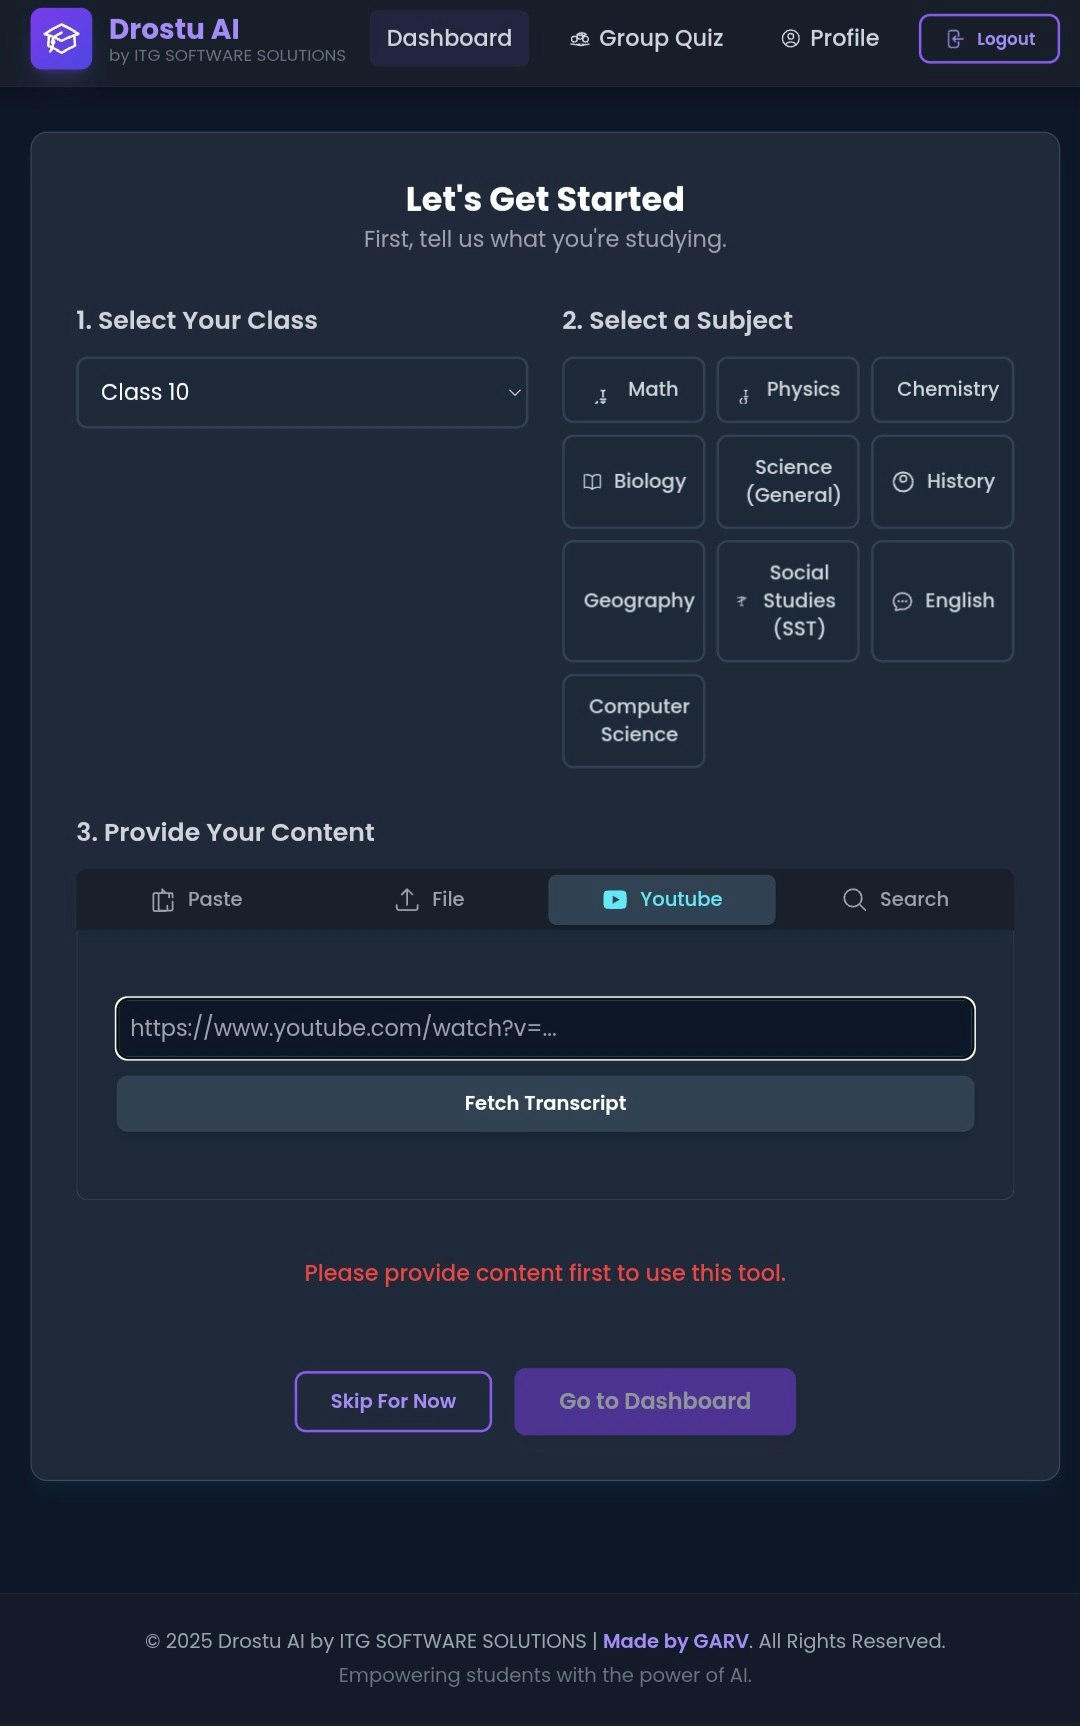Viewport: 1080px width, 1726px height.
Task: Open the Made by GARV link
Action: pyautogui.click(x=675, y=1641)
